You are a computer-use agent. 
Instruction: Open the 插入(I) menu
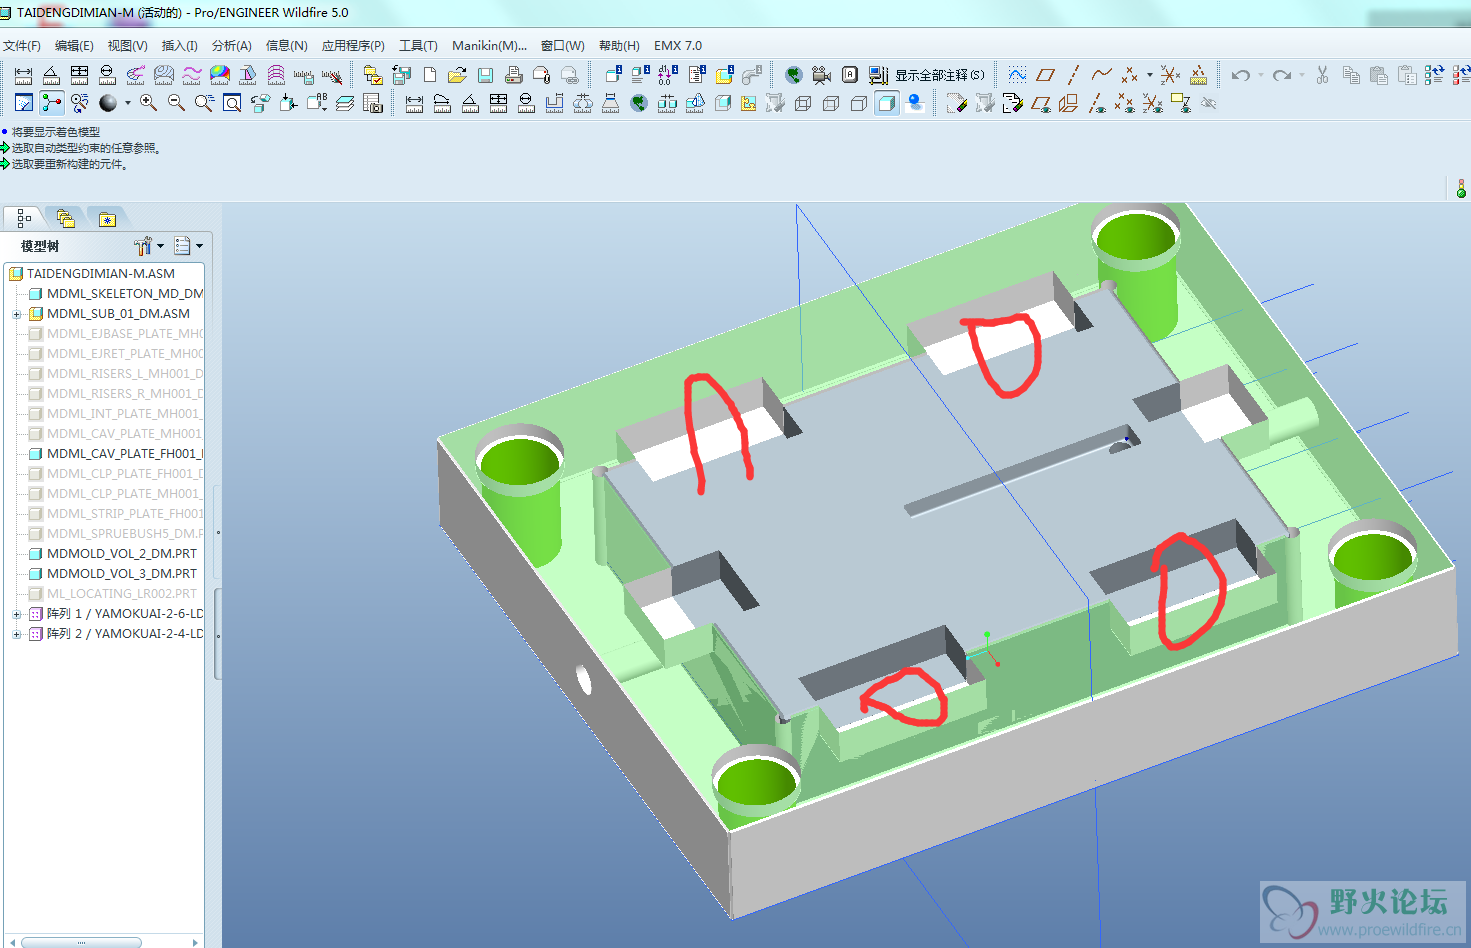pos(179,46)
